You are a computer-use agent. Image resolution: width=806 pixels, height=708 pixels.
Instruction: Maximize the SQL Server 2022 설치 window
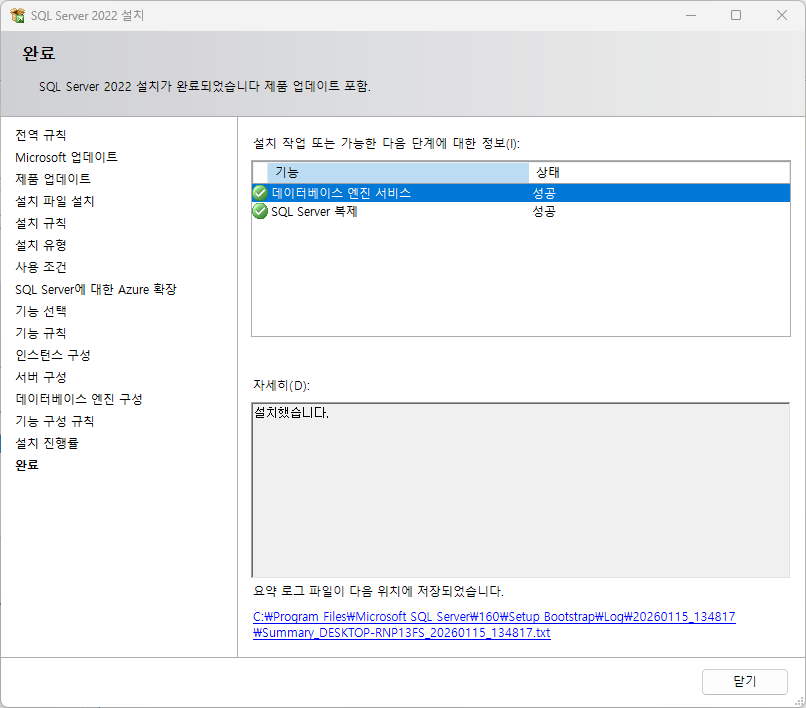pyautogui.click(x=736, y=15)
